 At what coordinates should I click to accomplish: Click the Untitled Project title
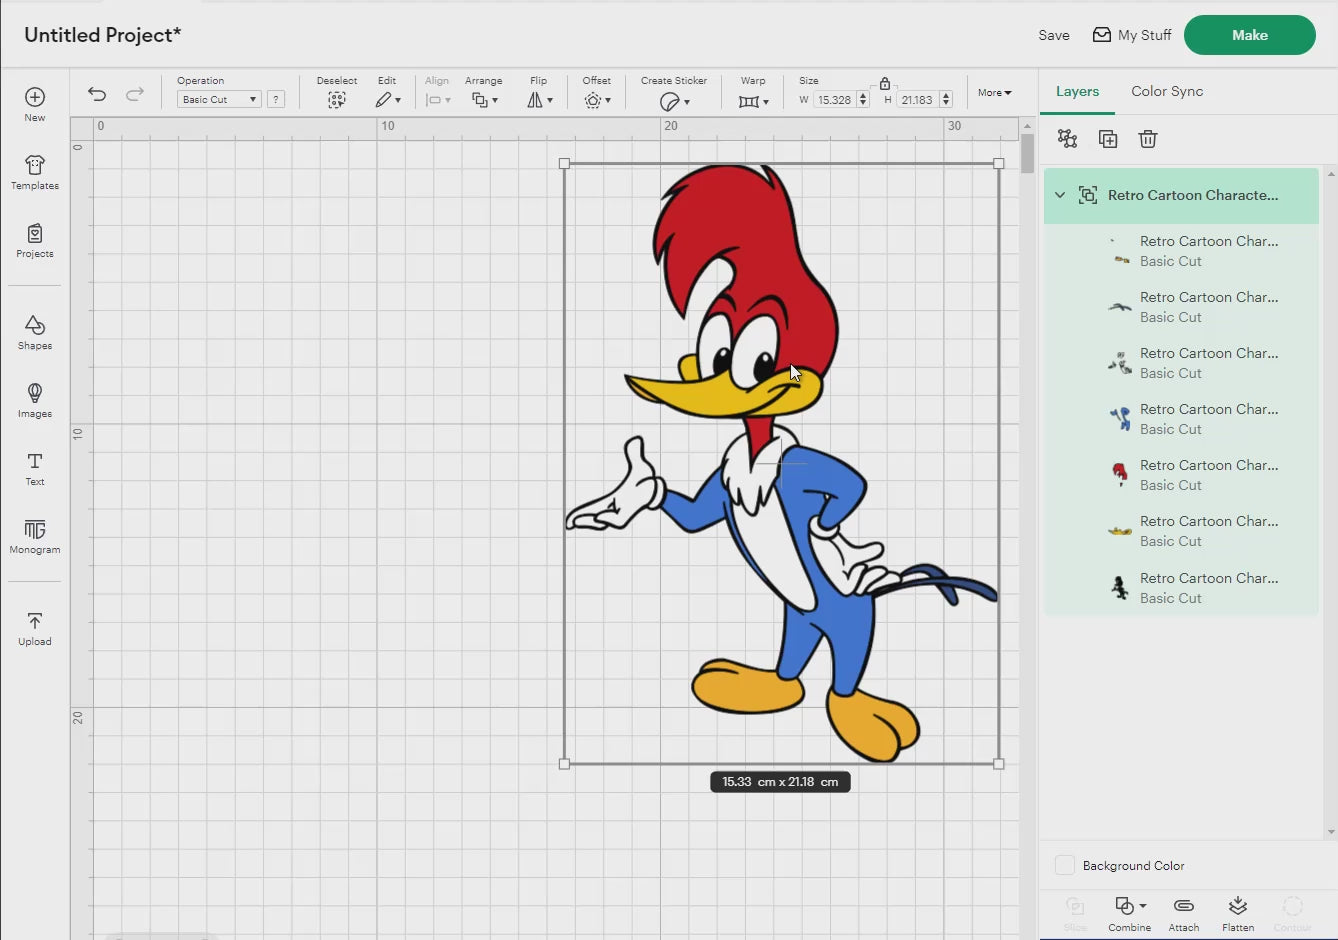(103, 35)
